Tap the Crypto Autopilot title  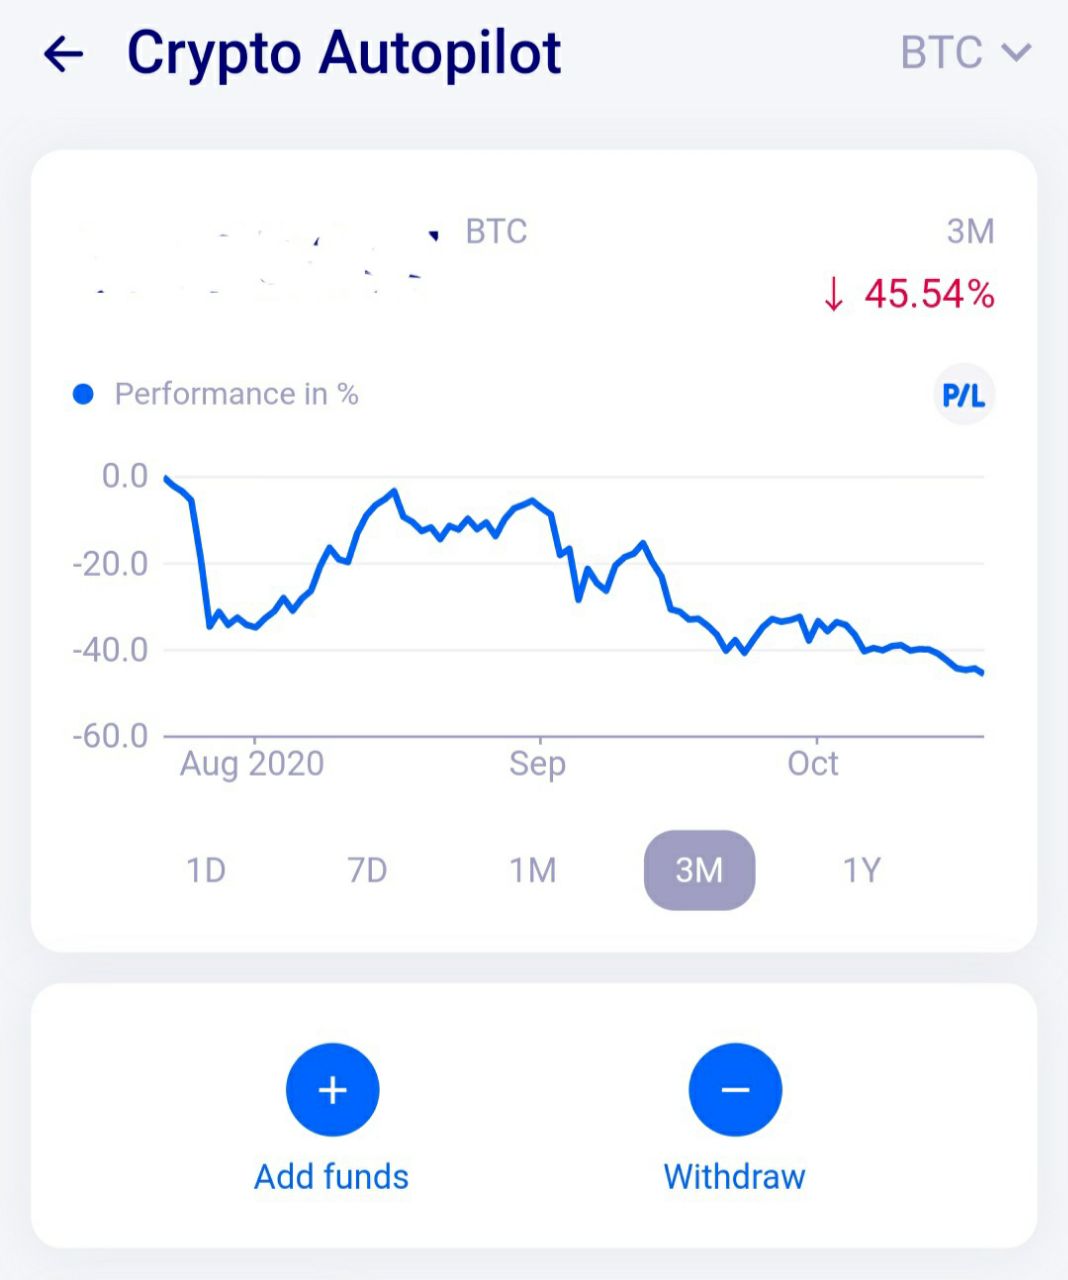pyautogui.click(x=344, y=54)
